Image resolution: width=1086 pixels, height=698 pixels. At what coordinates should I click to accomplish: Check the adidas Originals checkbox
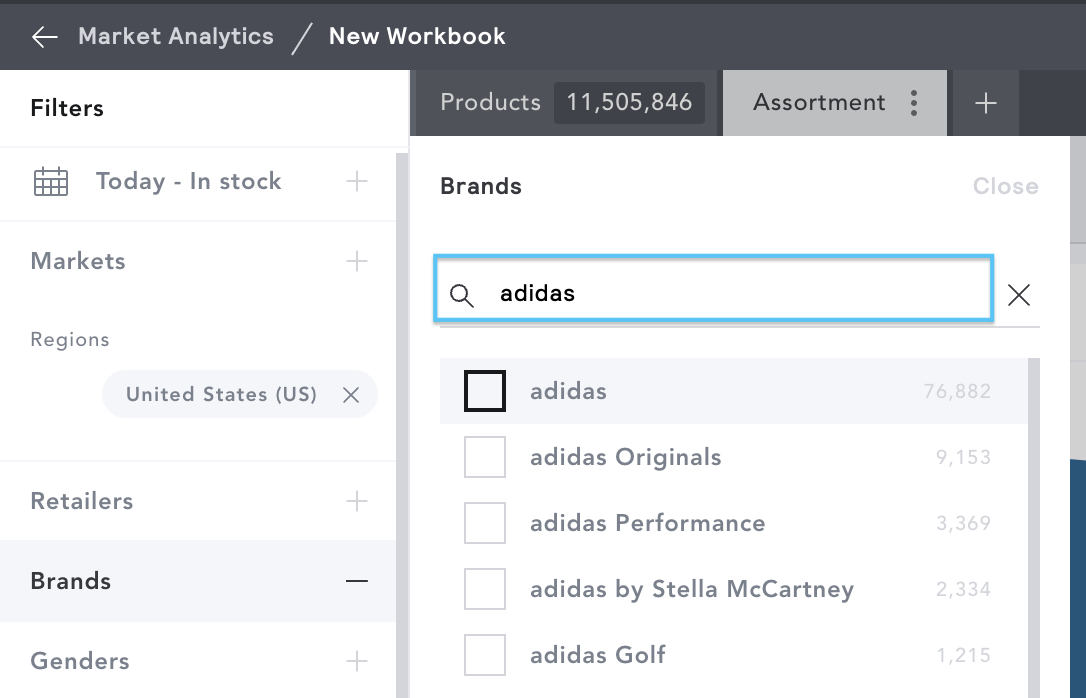(x=485, y=457)
